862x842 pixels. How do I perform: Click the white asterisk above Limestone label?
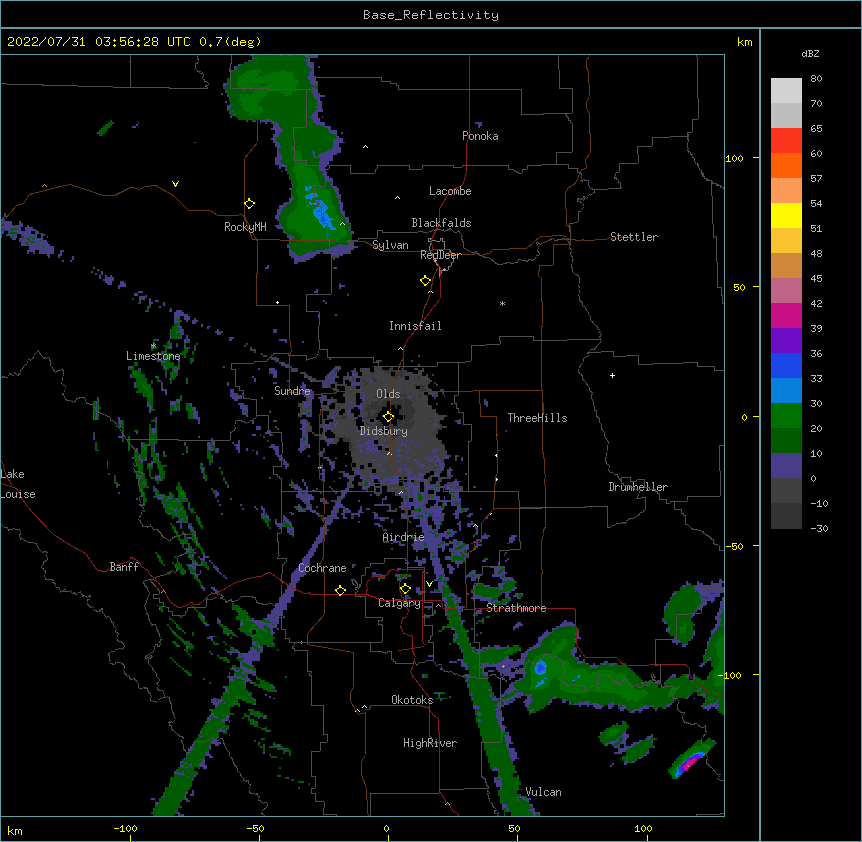click(153, 346)
